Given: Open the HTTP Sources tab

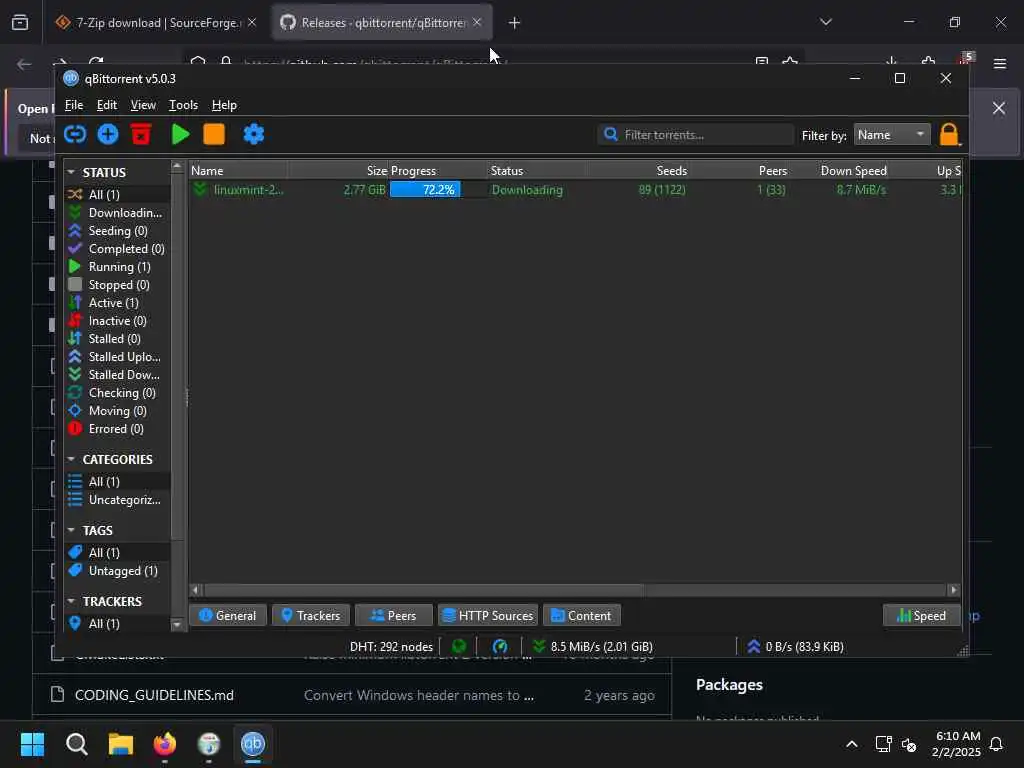Looking at the screenshot, I should coord(488,615).
